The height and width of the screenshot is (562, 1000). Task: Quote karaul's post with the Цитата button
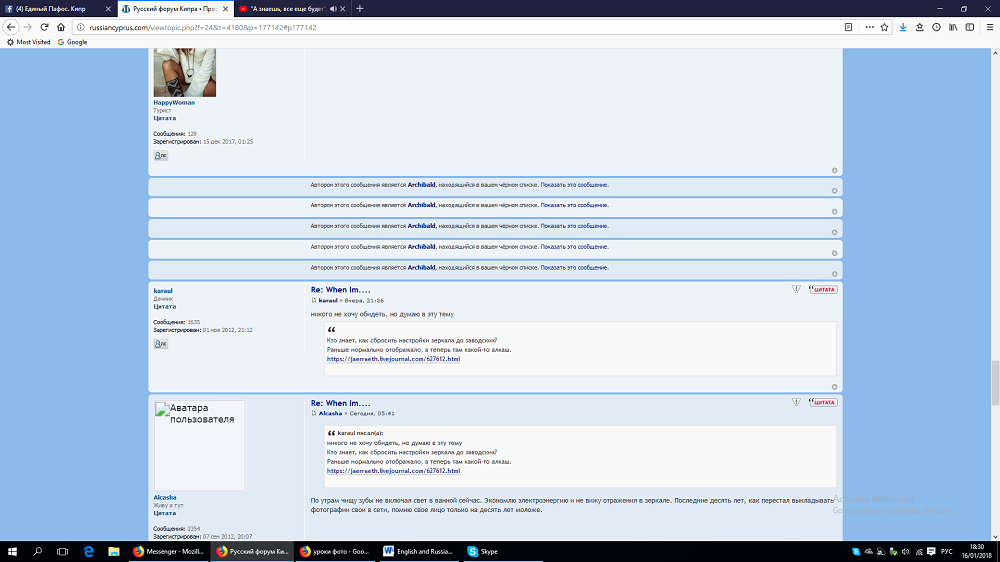coord(822,289)
